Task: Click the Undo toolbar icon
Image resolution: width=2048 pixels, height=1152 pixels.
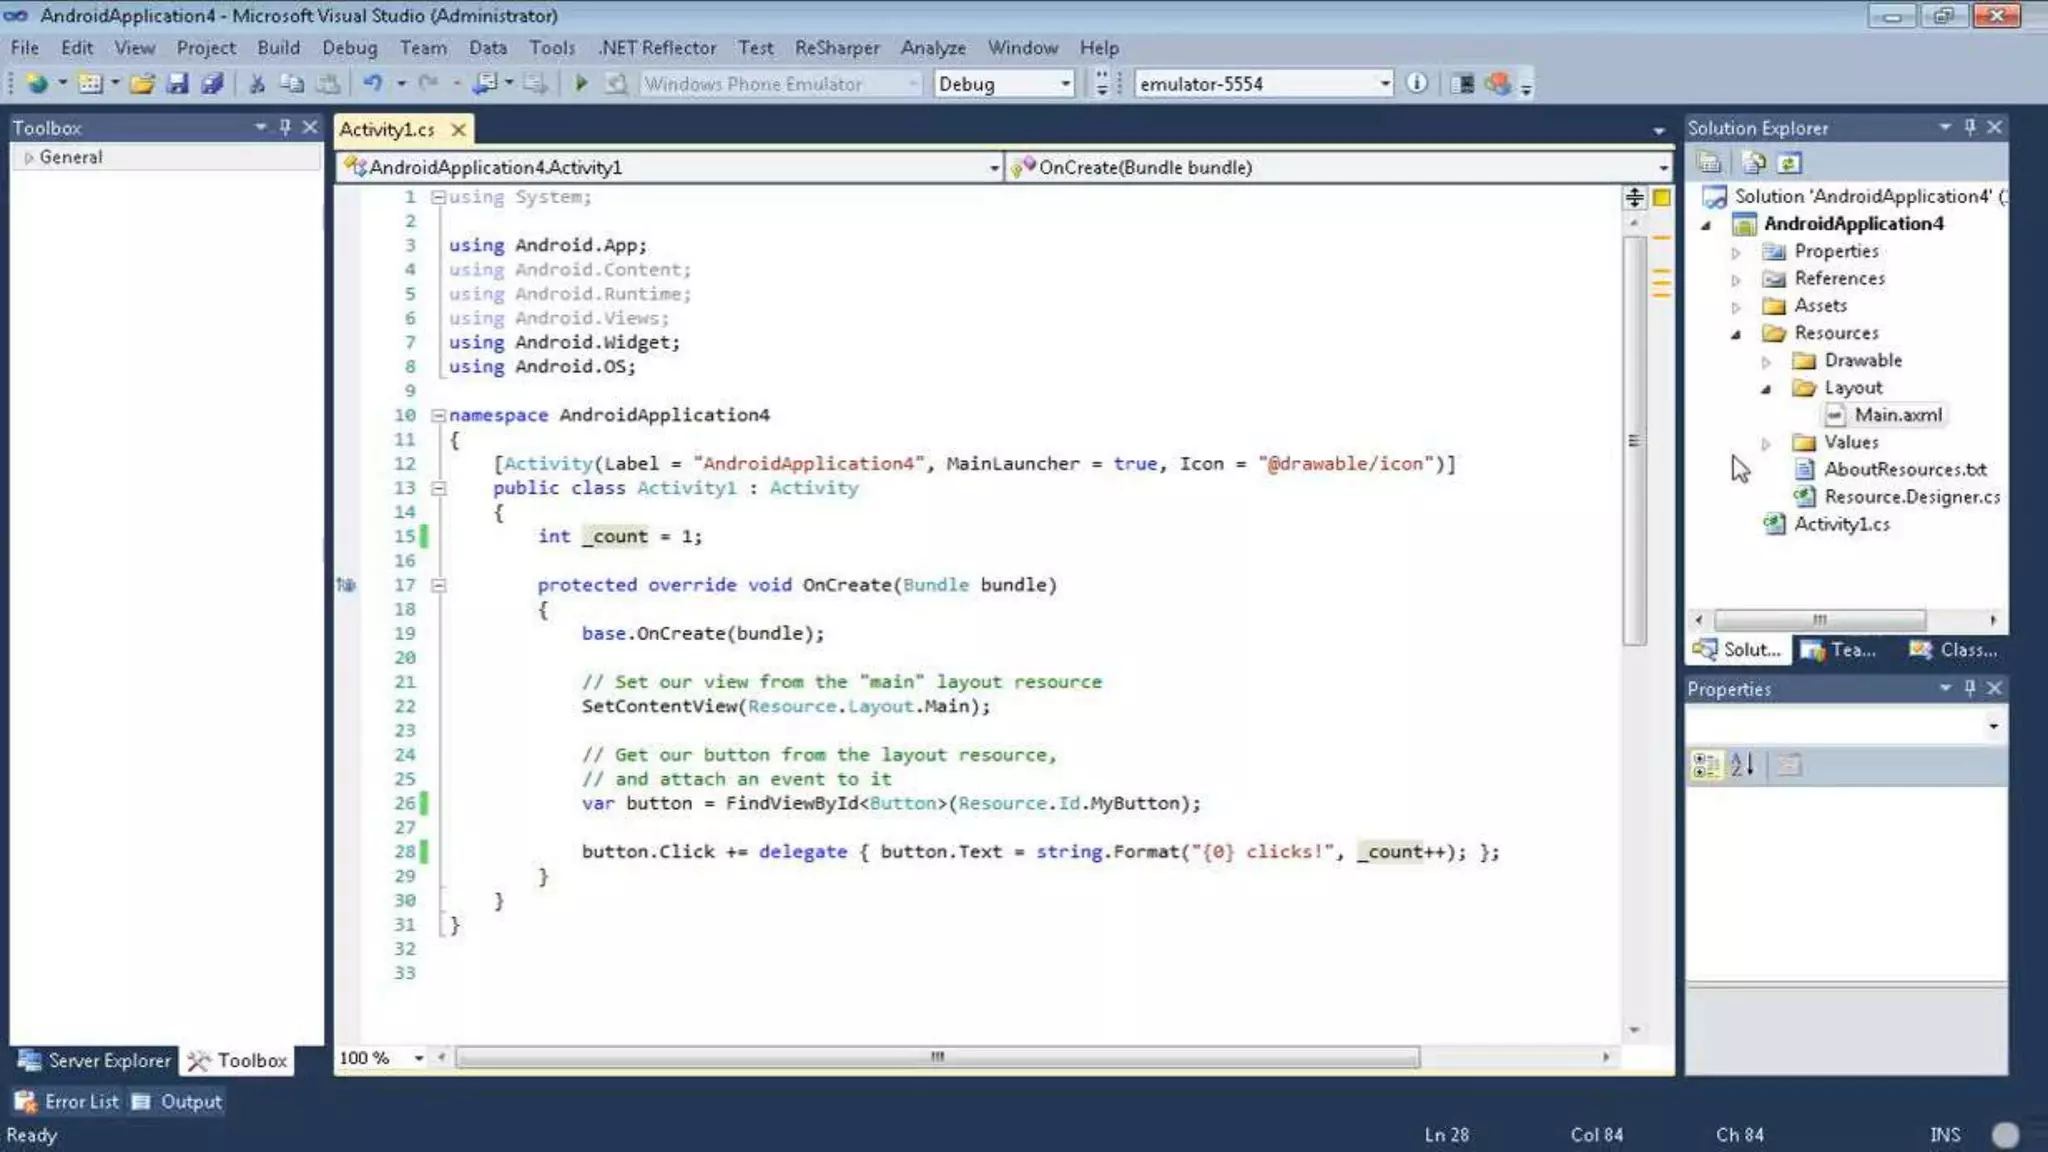Action: (372, 84)
